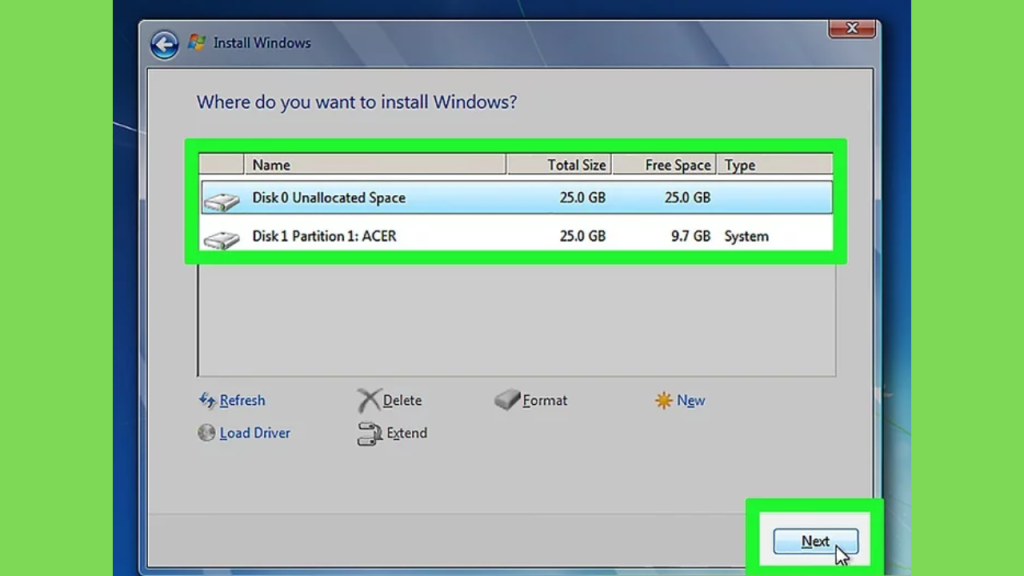Screen dimensions: 1024x576
Task: Click the 9.7 GB free space value
Action: tap(690, 236)
